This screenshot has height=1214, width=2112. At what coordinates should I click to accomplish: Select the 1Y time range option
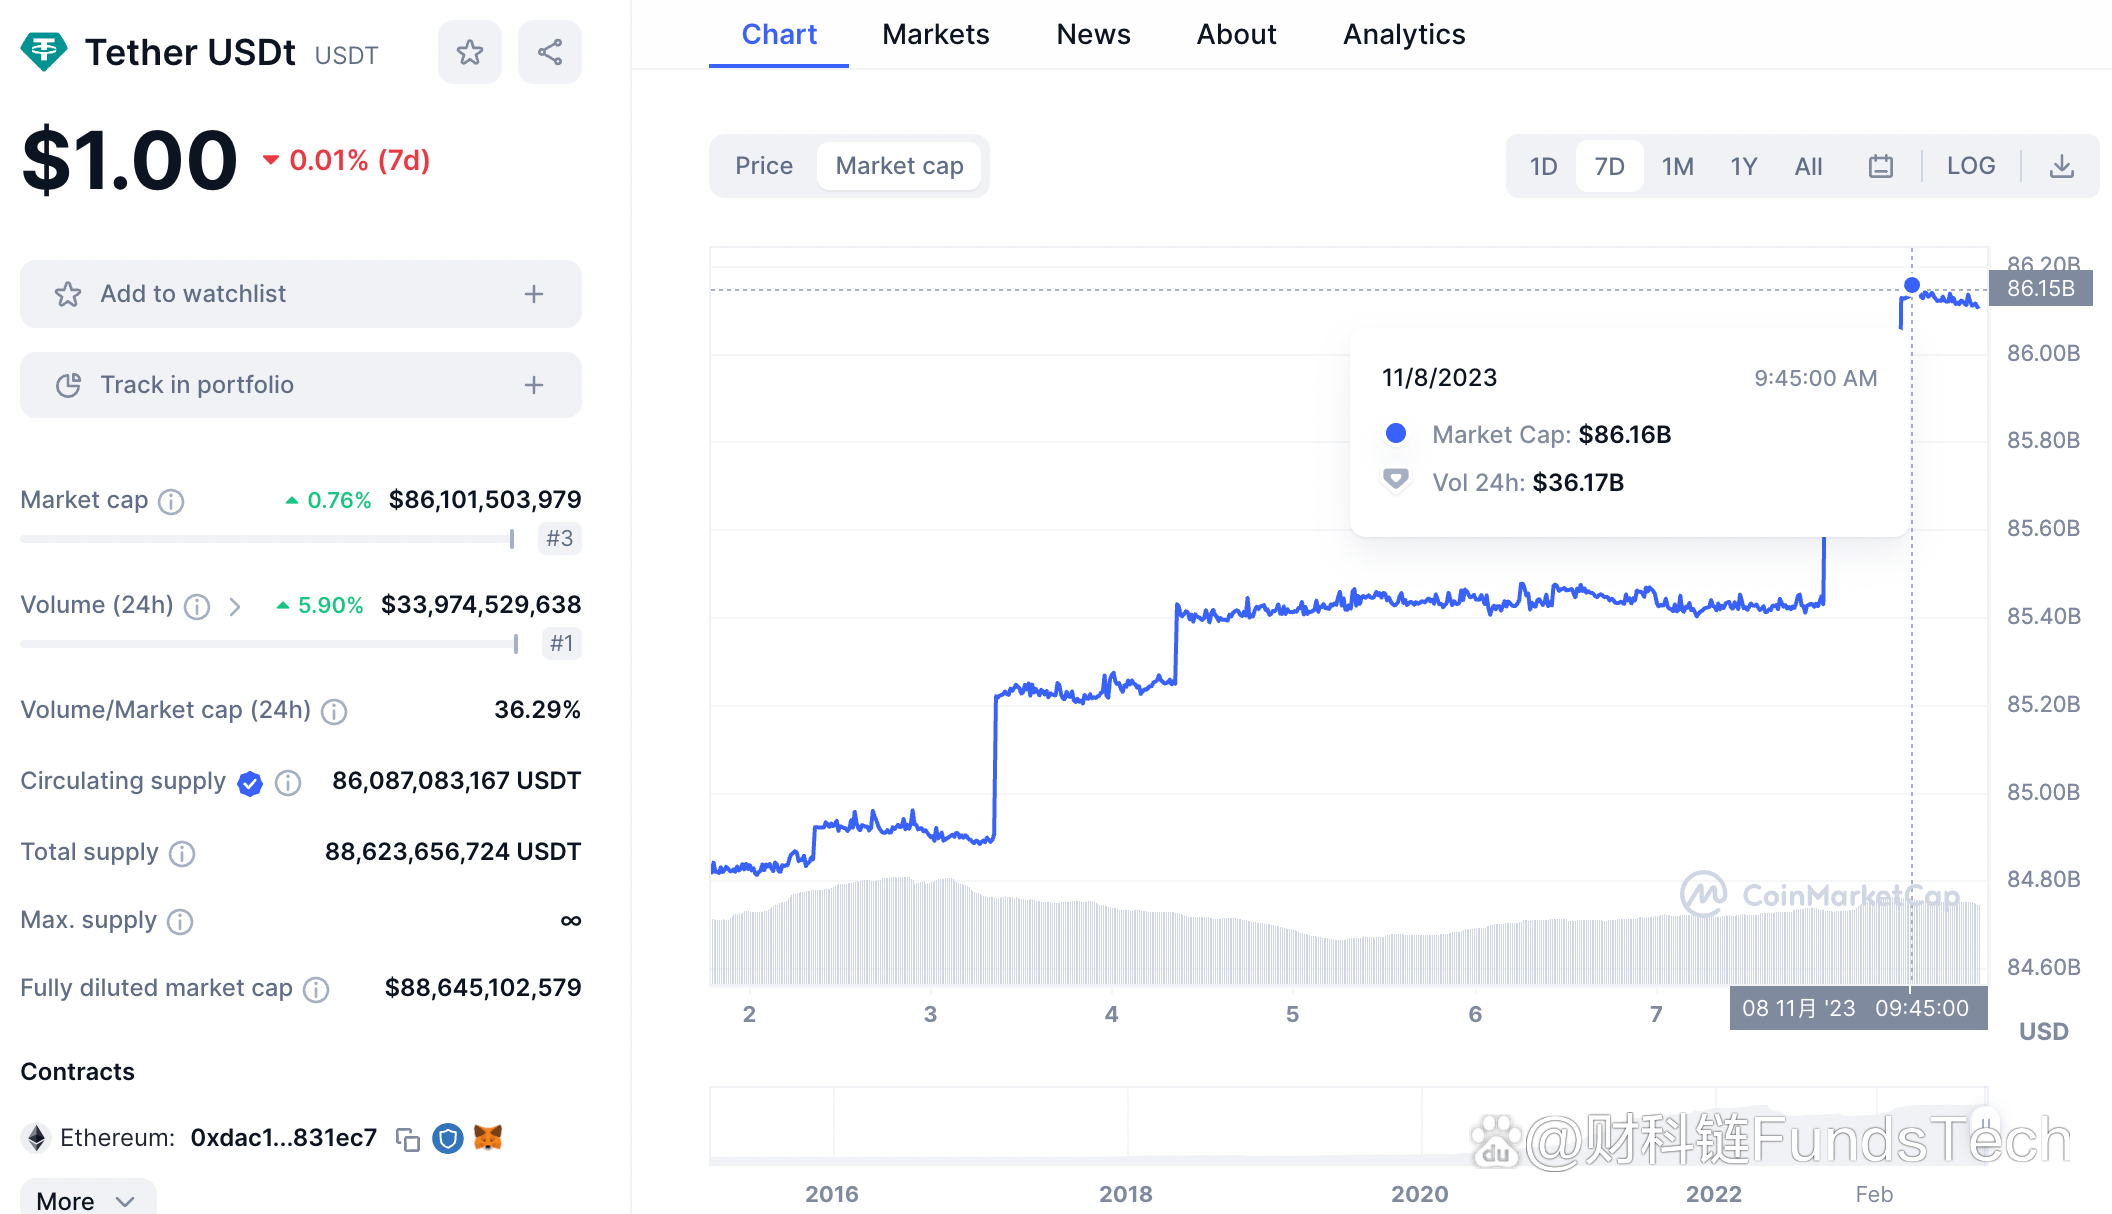tap(1742, 165)
